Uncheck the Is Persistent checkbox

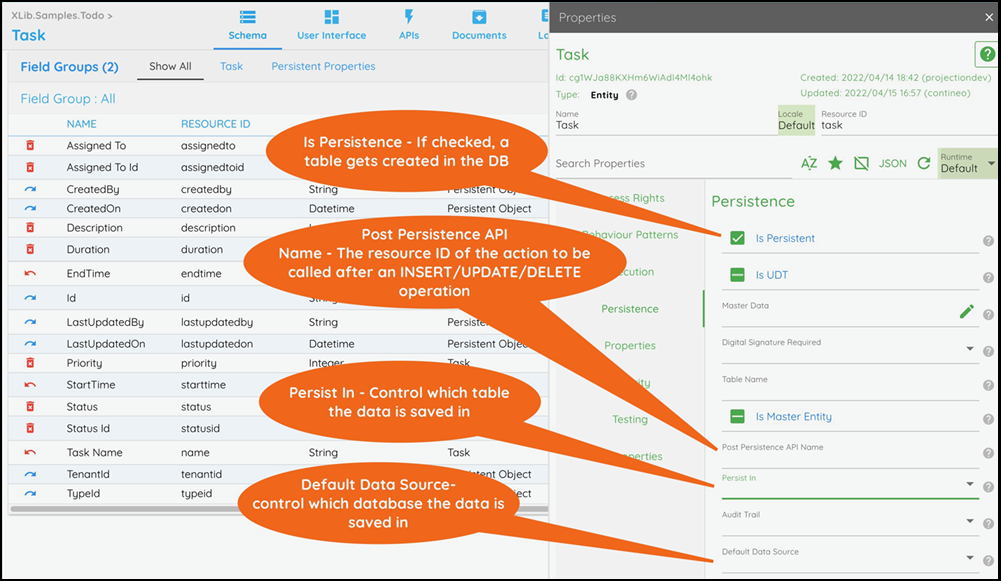click(737, 238)
